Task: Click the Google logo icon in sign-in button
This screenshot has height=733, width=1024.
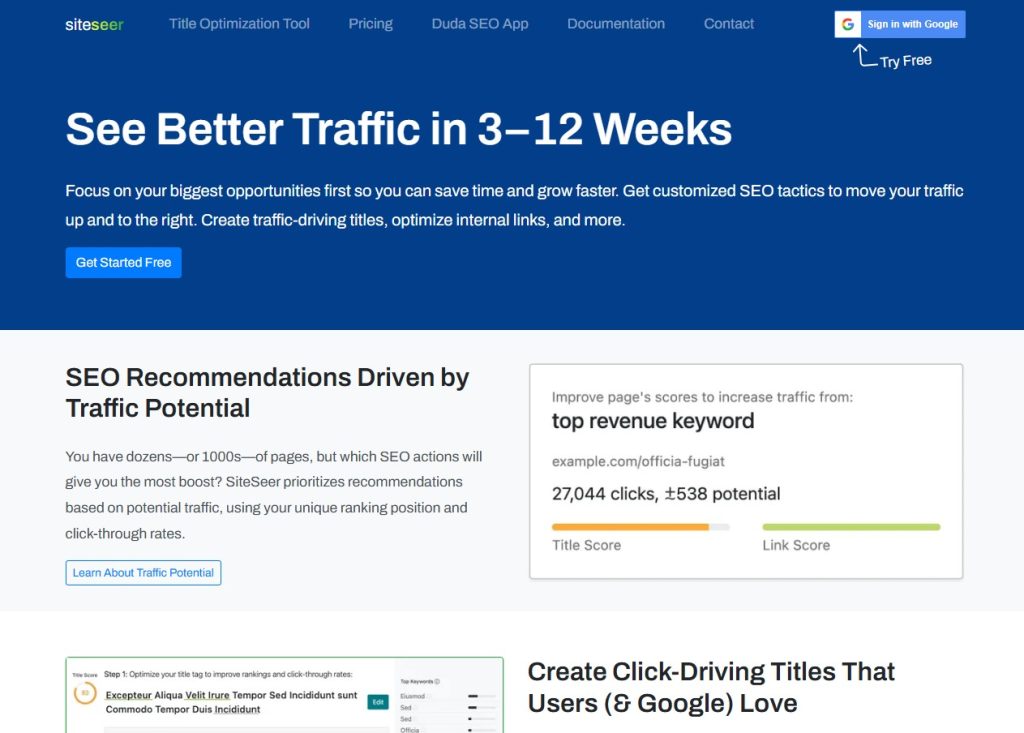Action: tap(848, 24)
